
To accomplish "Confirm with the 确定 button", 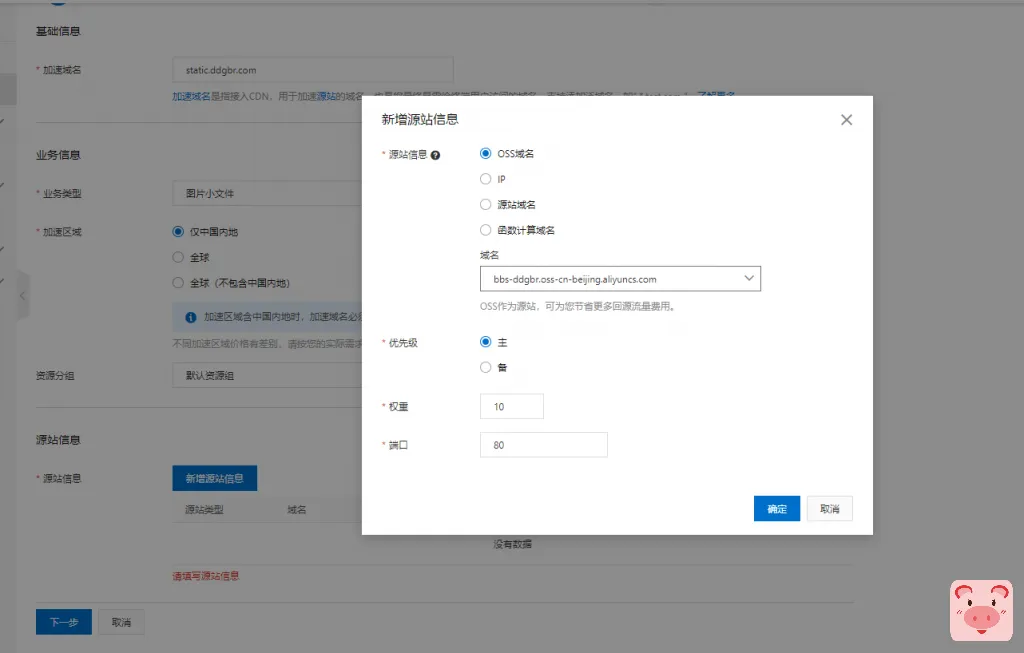I will coord(776,509).
